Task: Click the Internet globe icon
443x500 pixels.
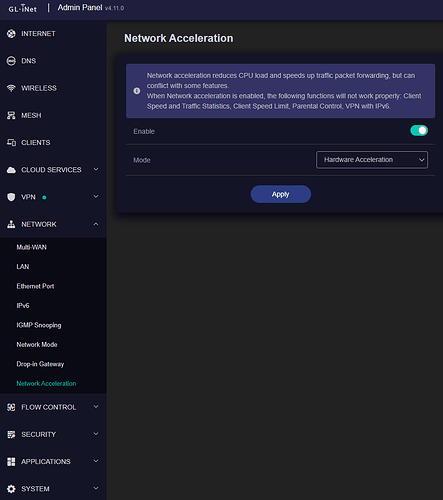Action: pyautogui.click(x=11, y=34)
